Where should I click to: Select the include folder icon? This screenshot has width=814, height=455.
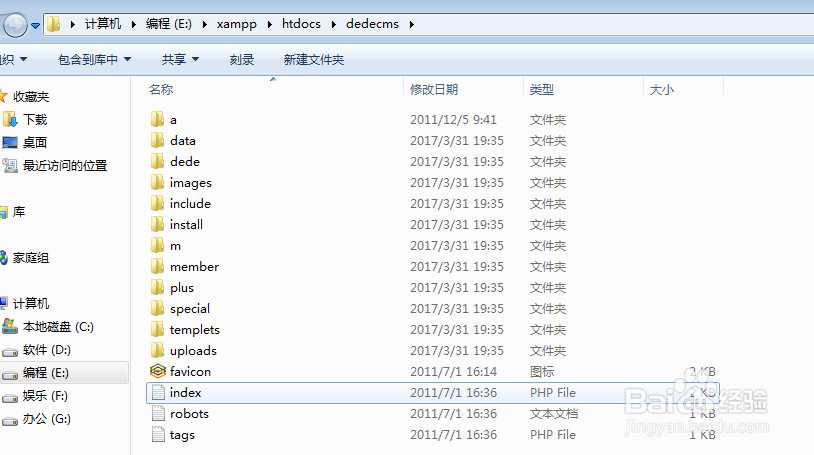tap(157, 204)
